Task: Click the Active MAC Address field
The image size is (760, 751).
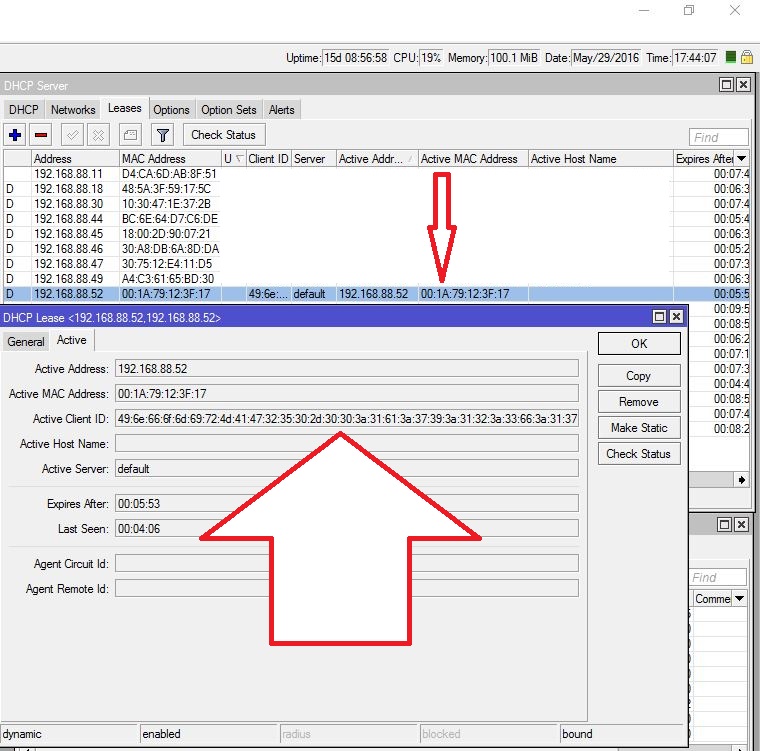Action: pyautogui.click(x=347, y=393)
